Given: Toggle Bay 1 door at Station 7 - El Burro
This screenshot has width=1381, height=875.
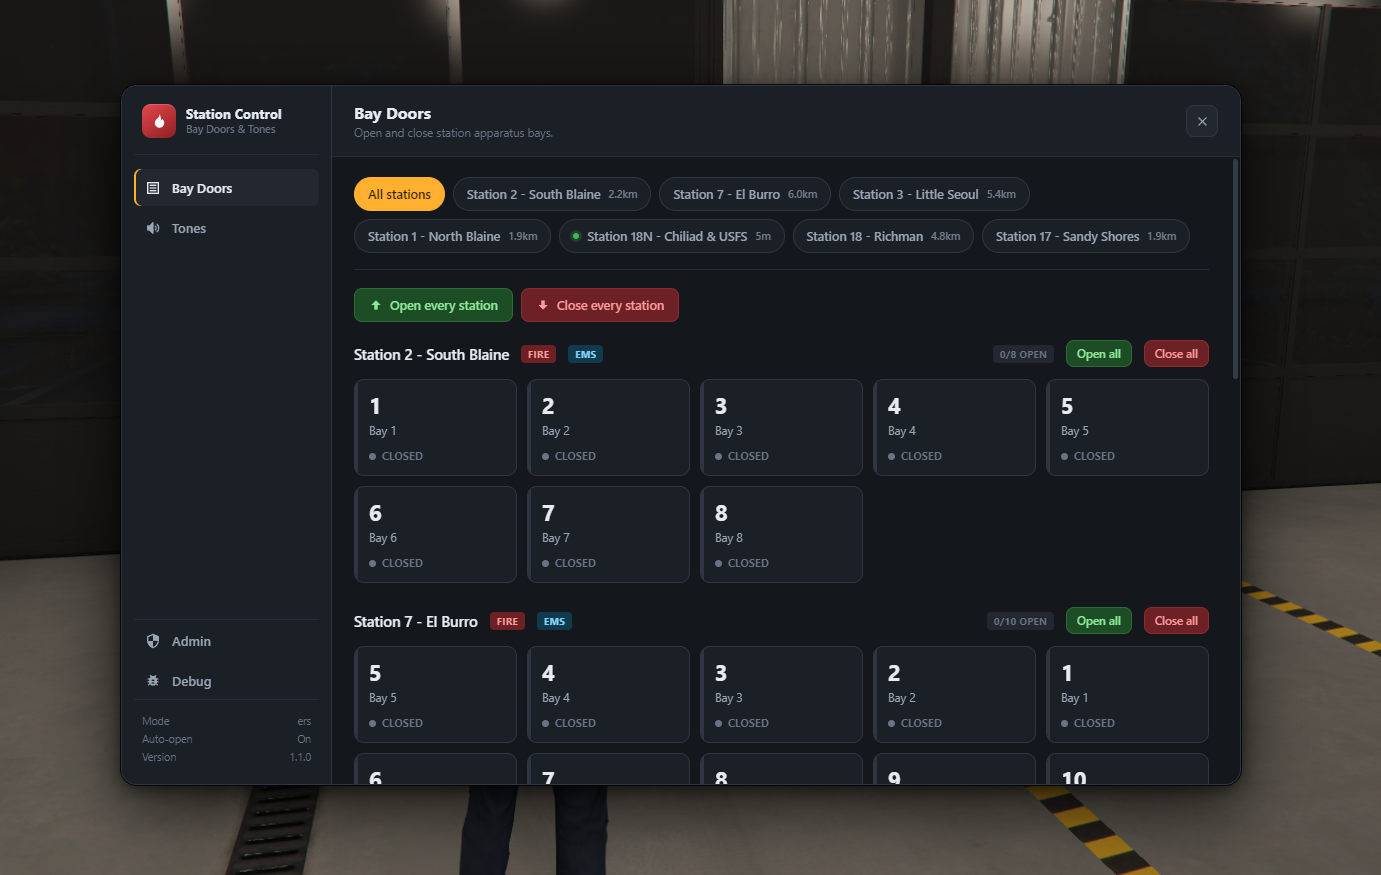Looking at the screenshot, I should (x=1127, y=694).
